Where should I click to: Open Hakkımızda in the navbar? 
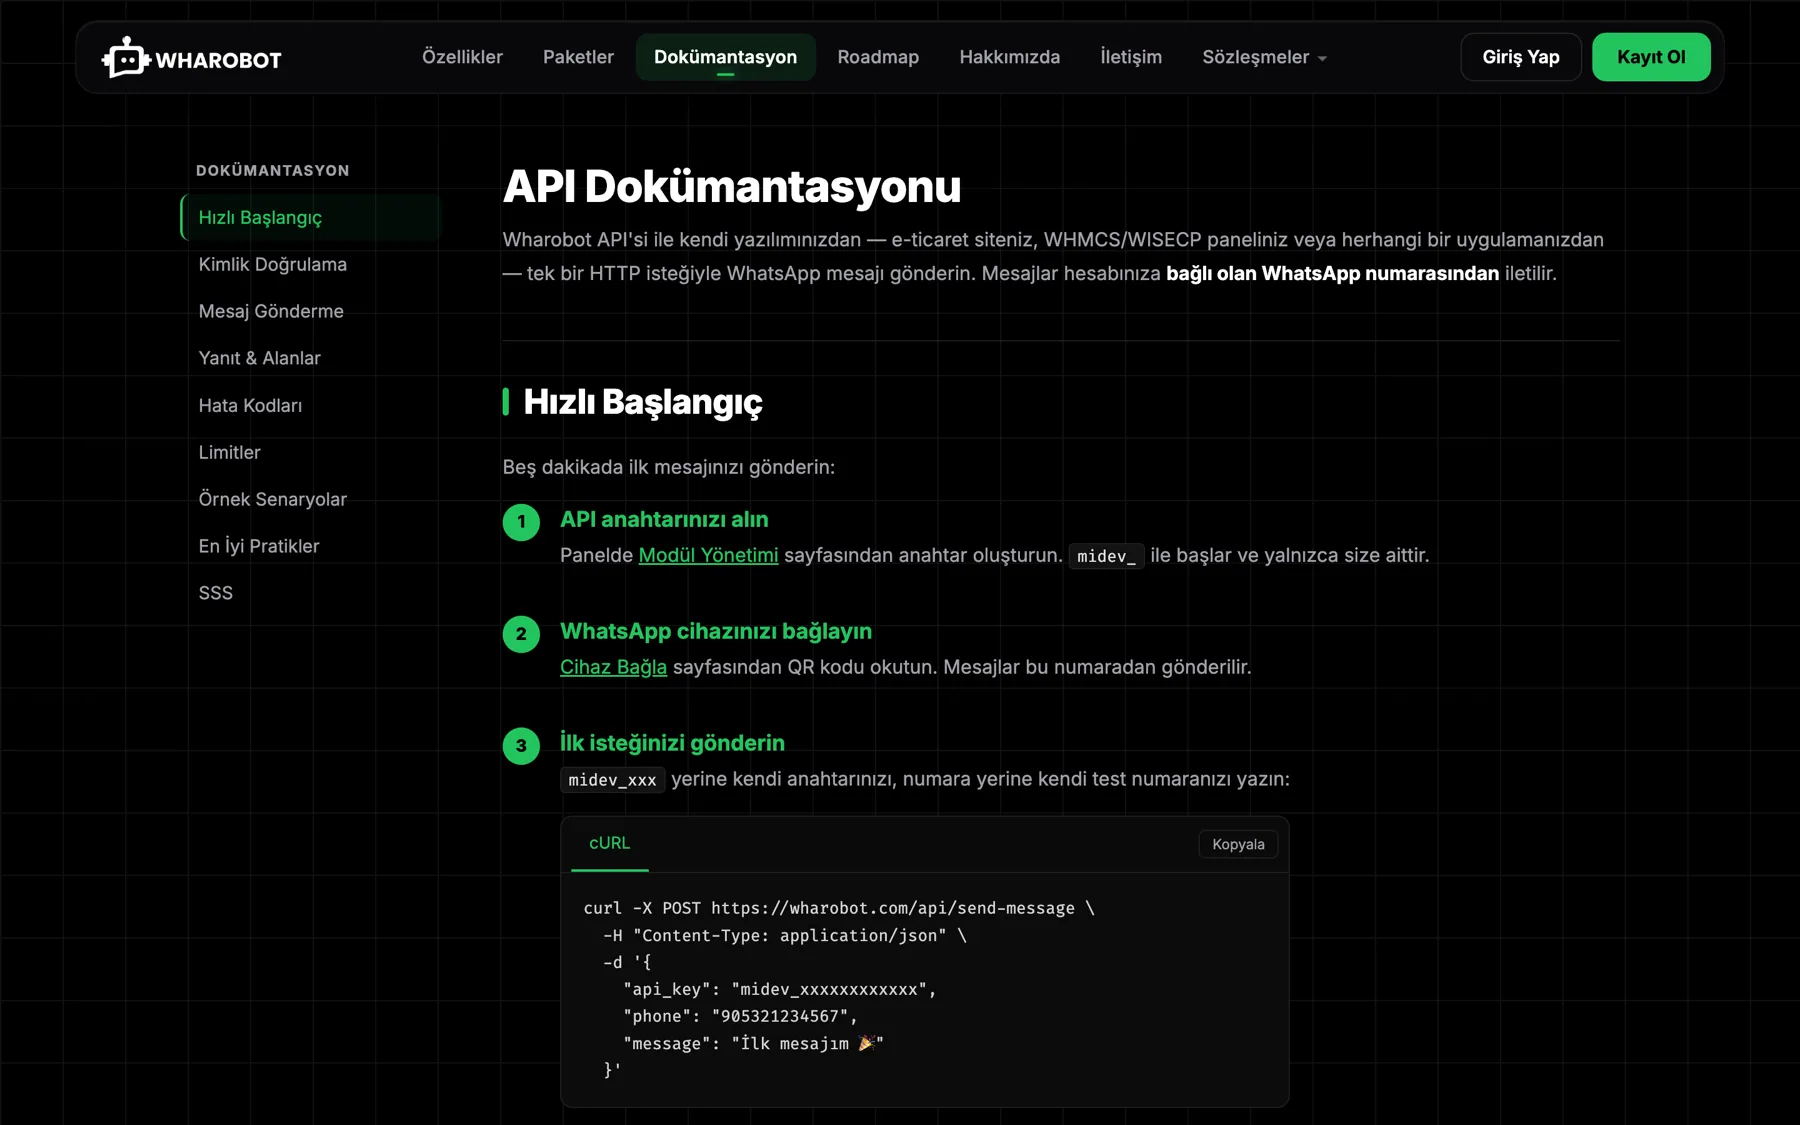pos(1009,57)
